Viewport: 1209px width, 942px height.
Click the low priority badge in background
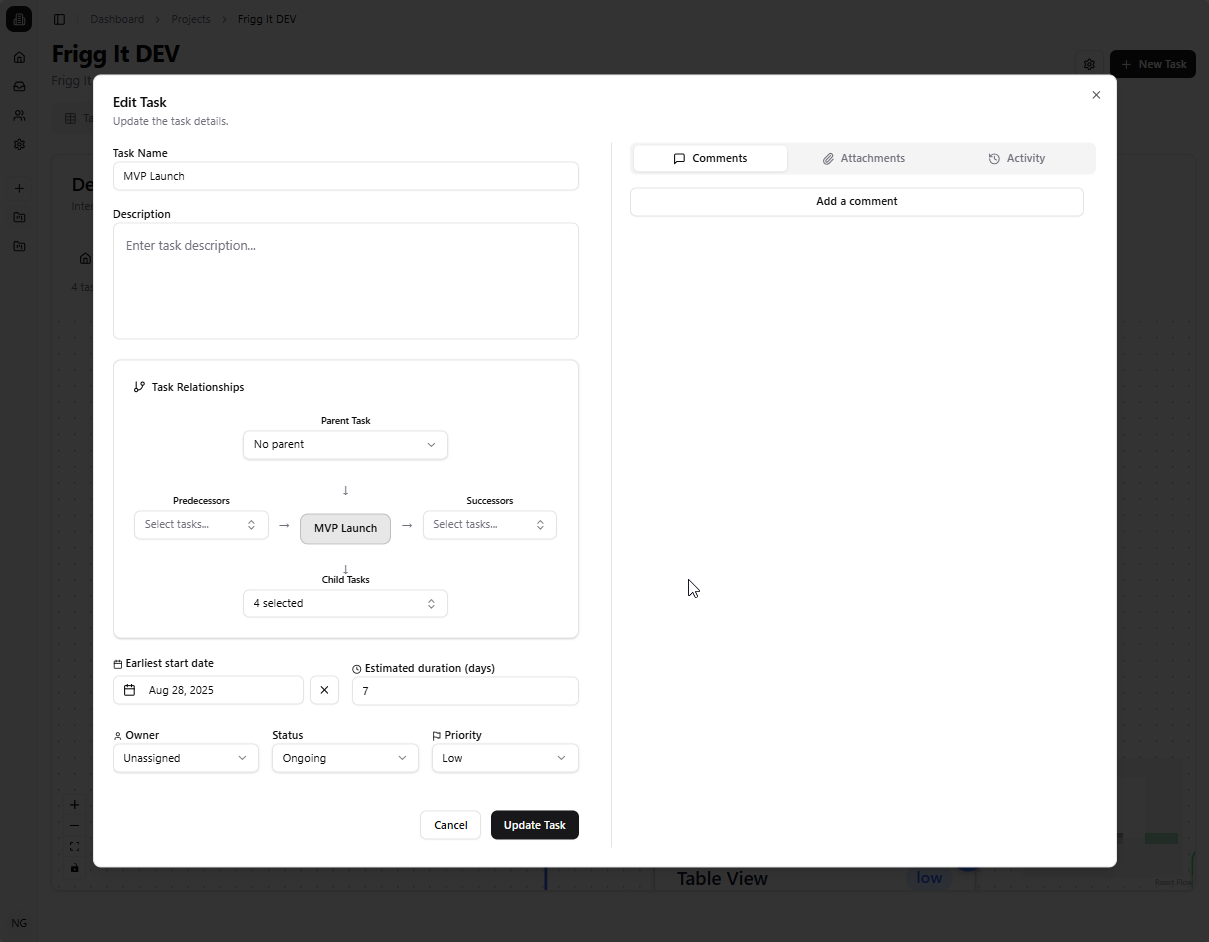pyautogui.click(x=929, y=877)
